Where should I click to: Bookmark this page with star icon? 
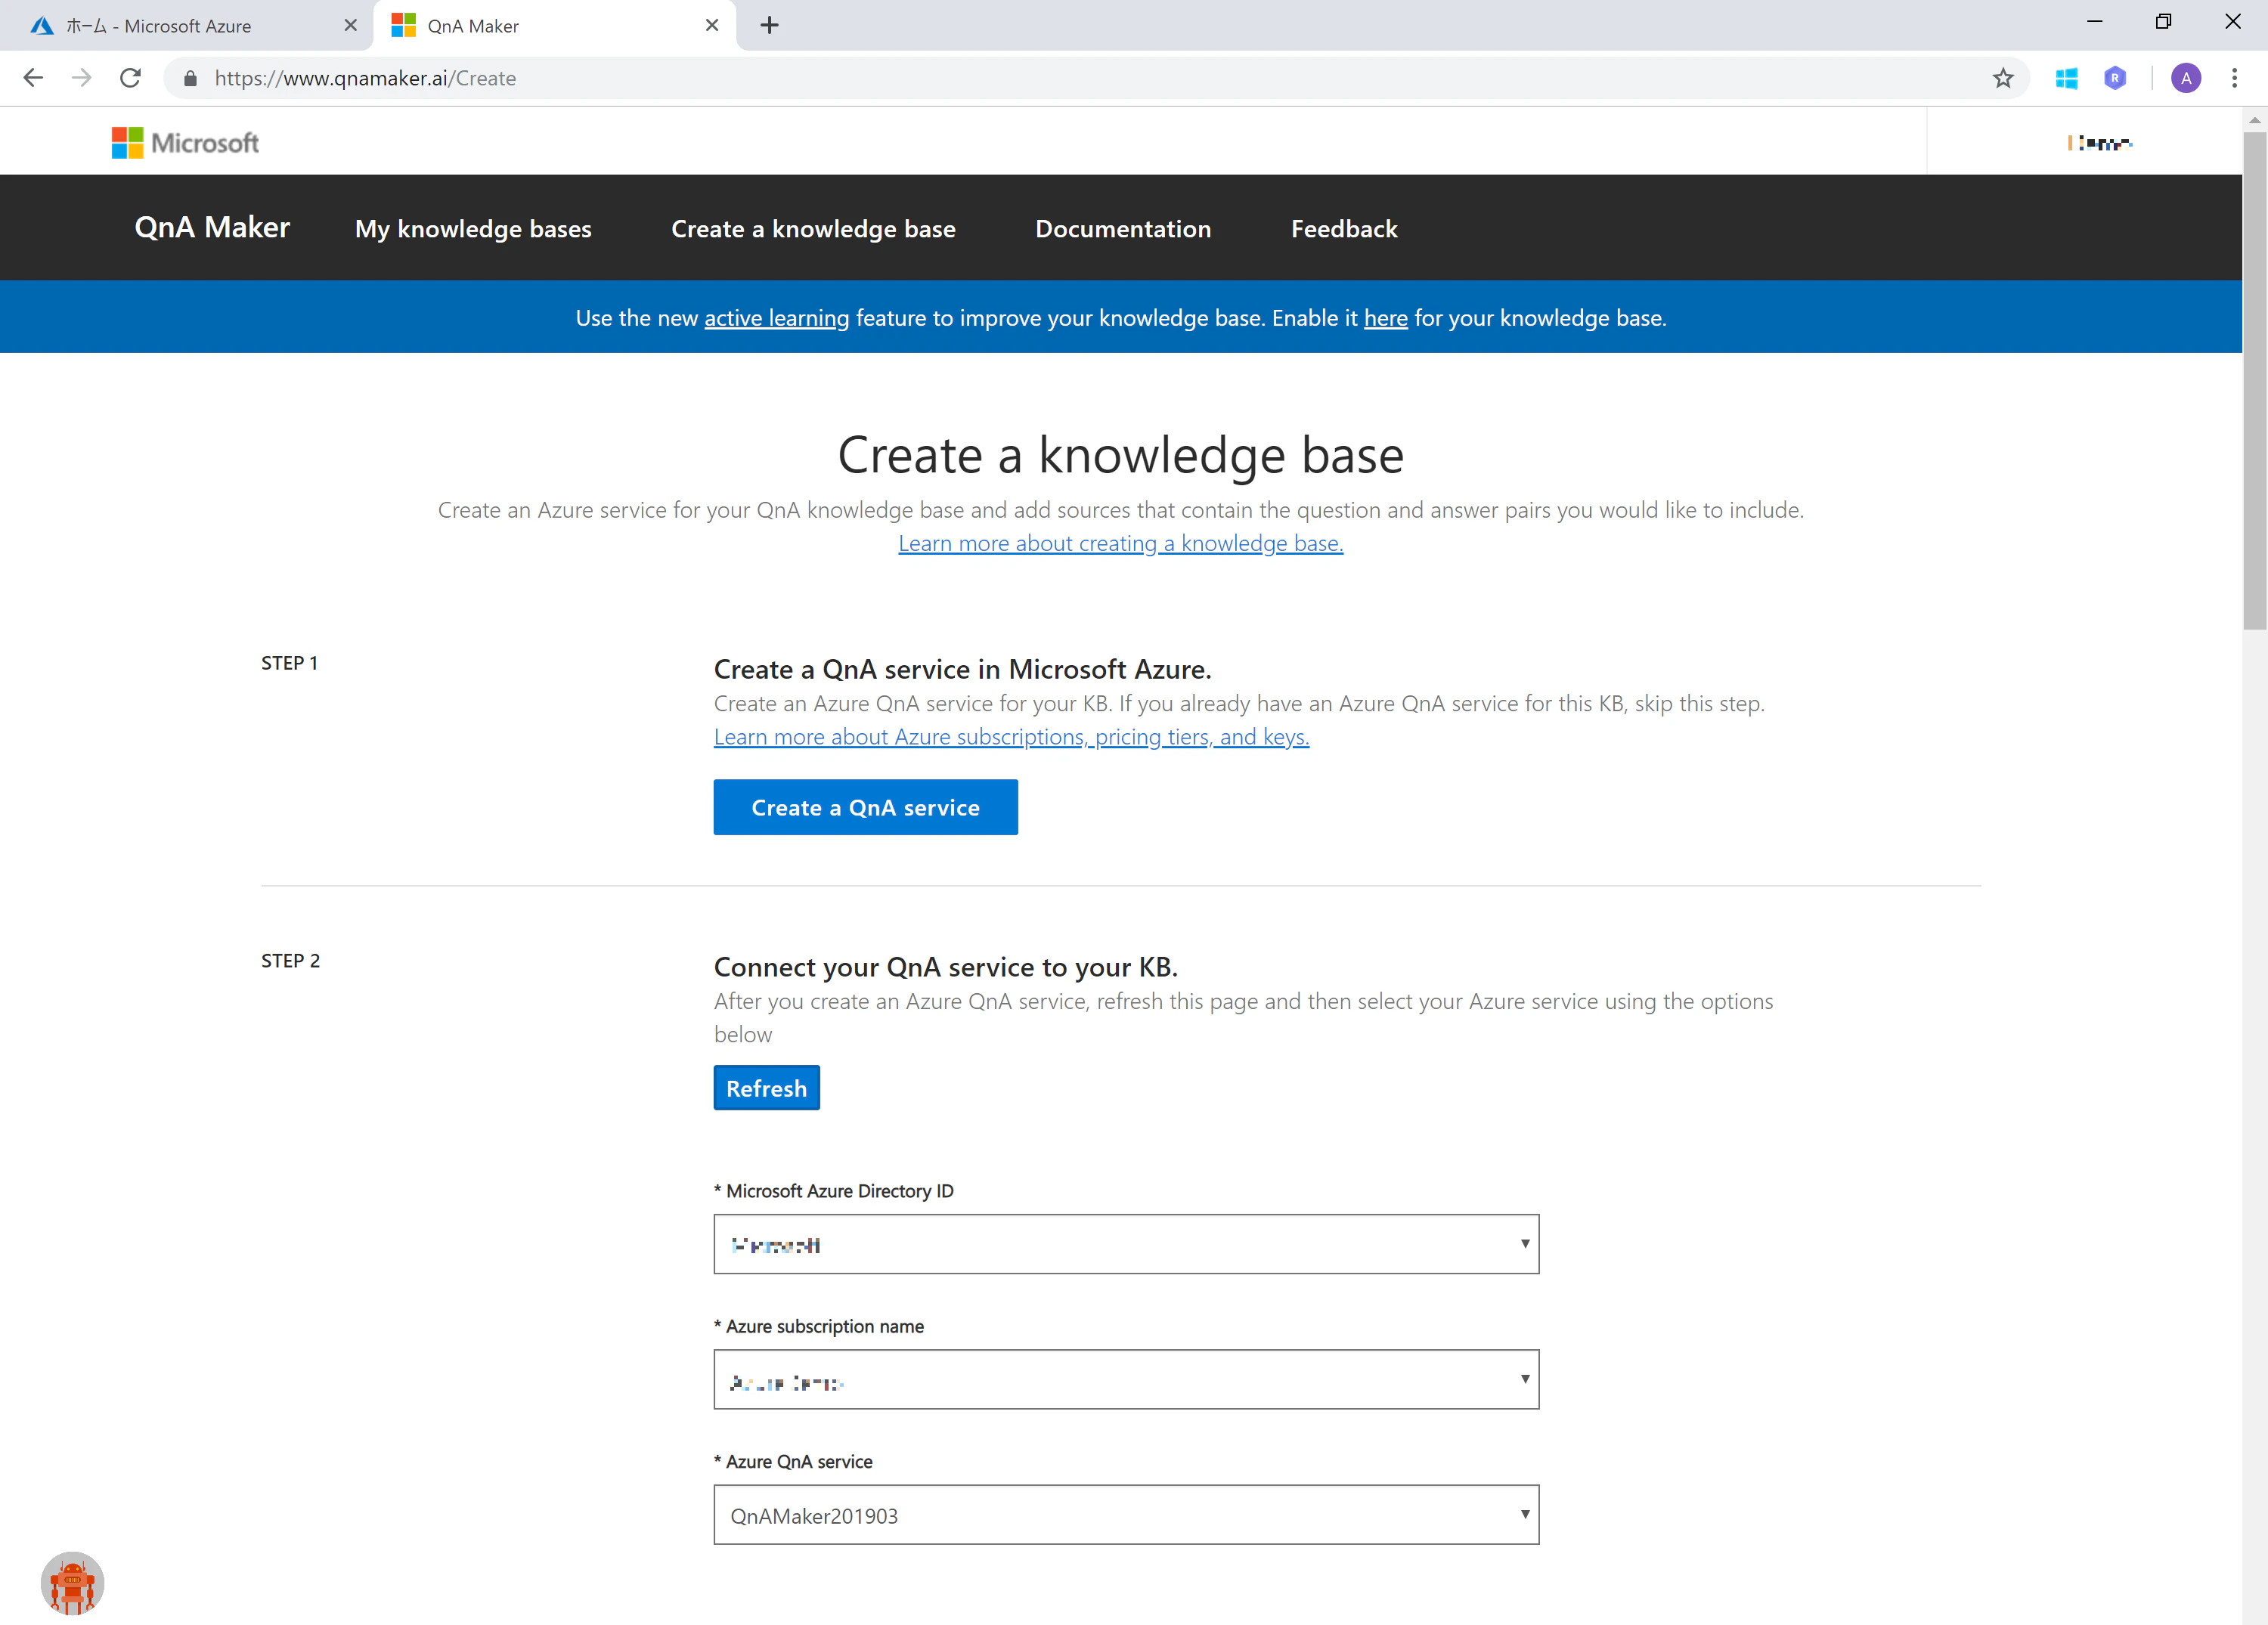(x=2003, y=78)
